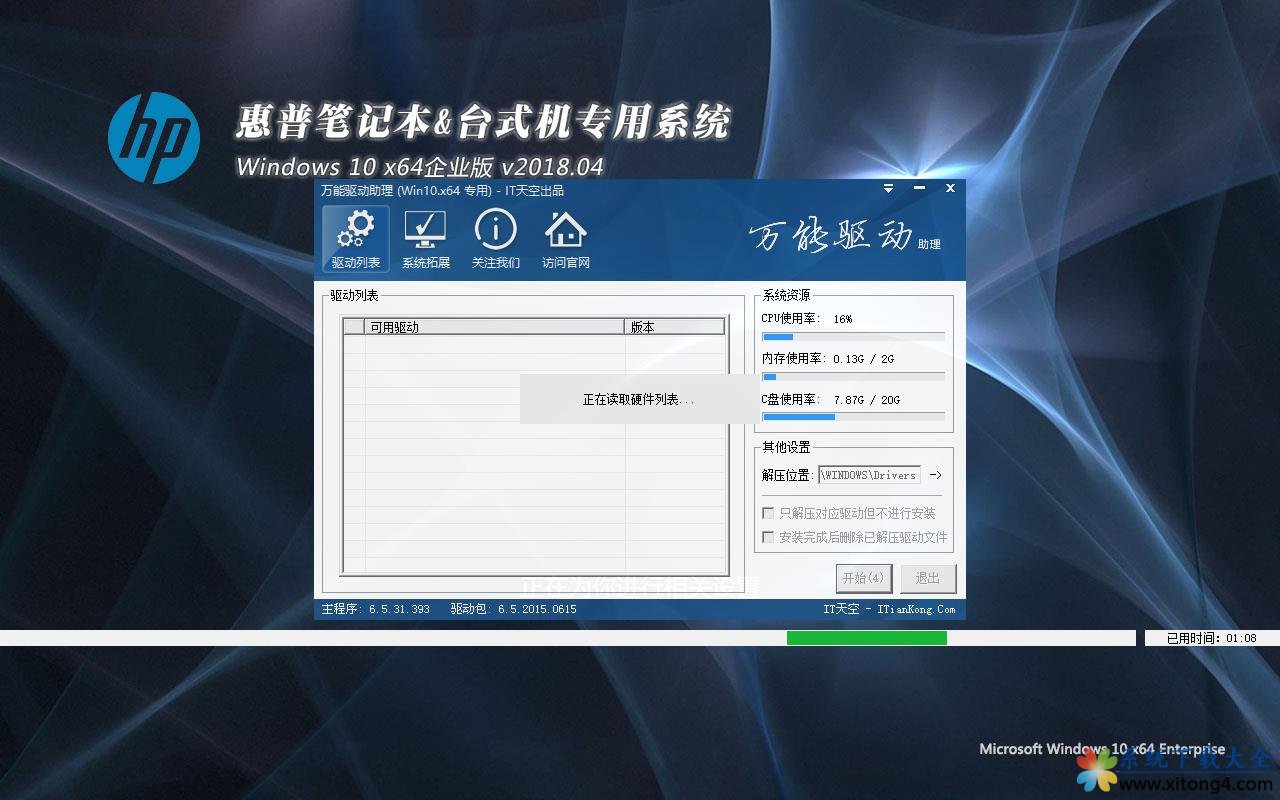The width and height of the screenshot is (1280, 800).
Task: Open the title bar dropdown arrow menu
Action: [888, 188]
